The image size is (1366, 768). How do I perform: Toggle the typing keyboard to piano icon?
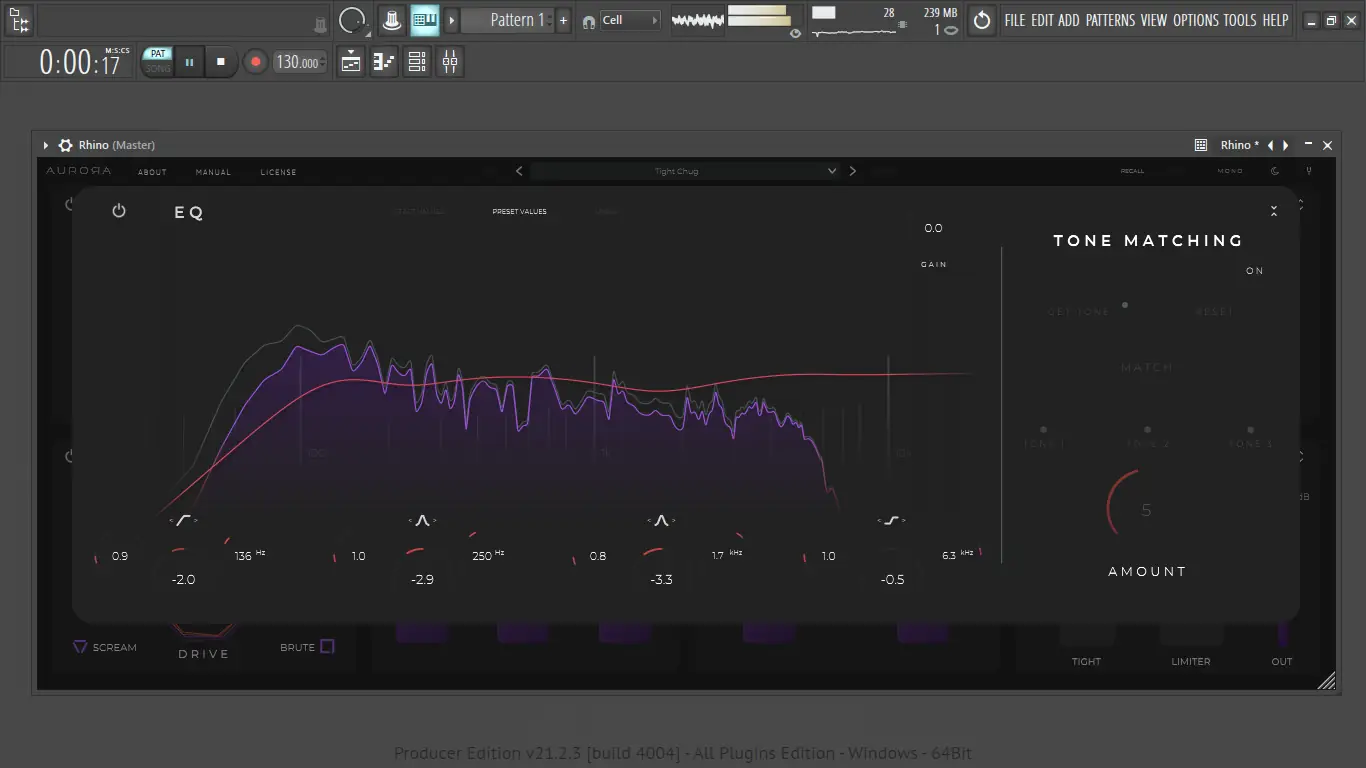pyautogui.click(x=425, y=20)
